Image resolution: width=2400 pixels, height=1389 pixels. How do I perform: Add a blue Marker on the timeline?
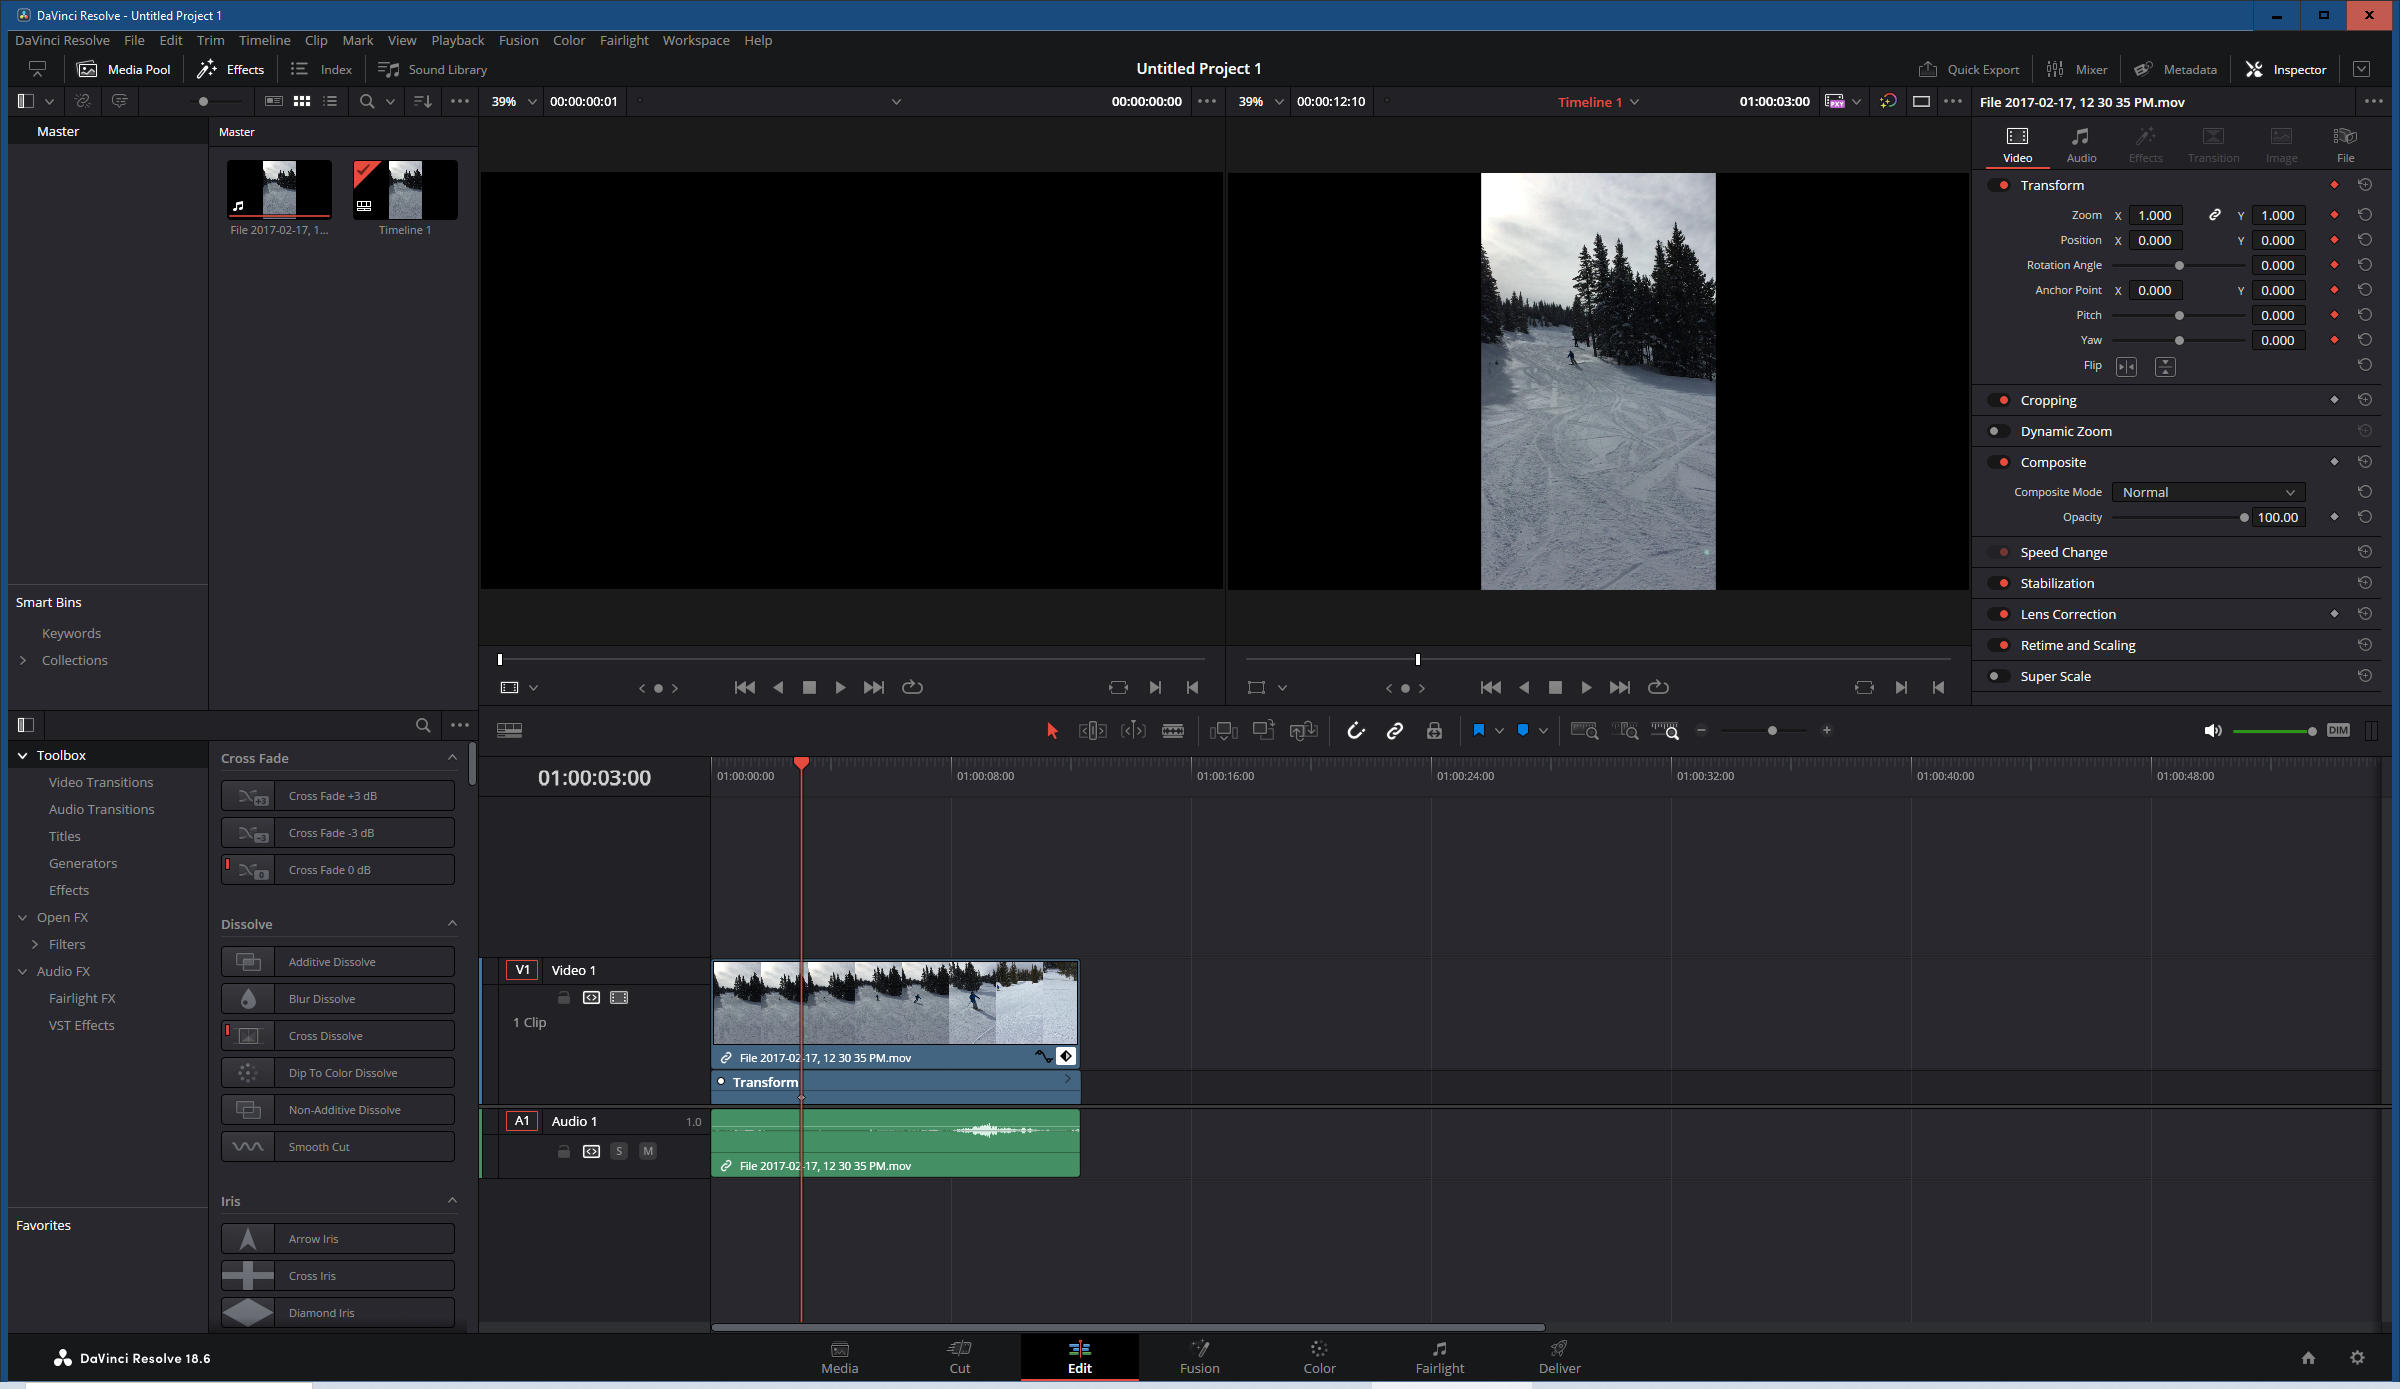[x=1522, y=731]
